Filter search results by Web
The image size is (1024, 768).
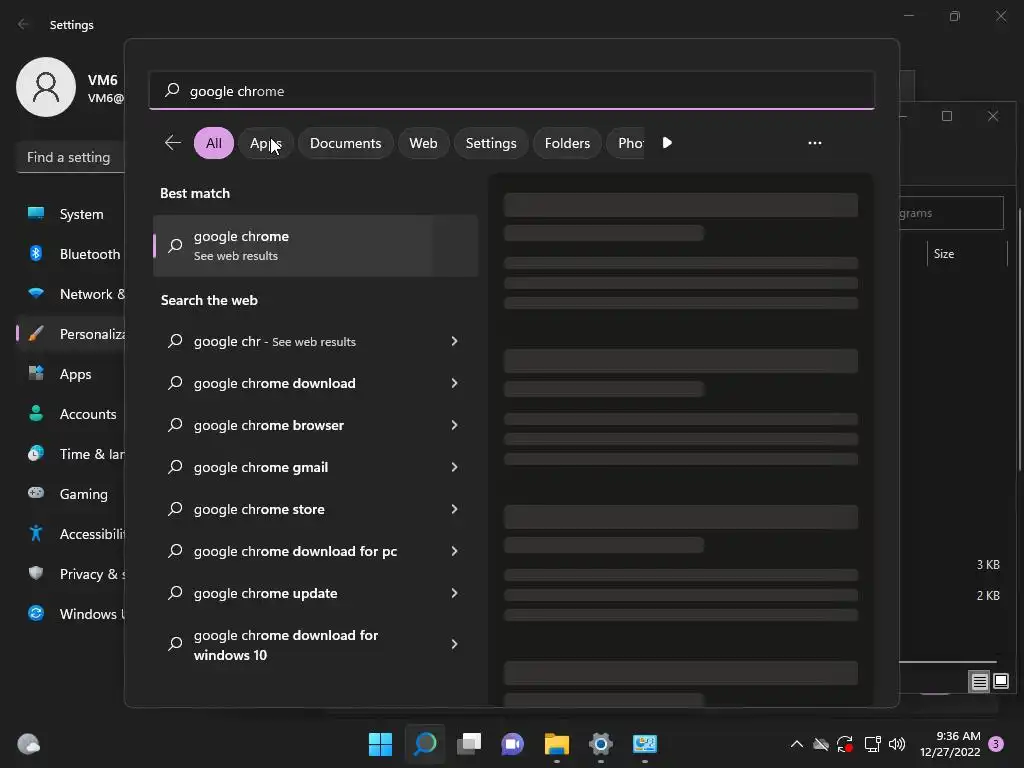[423, 143]
